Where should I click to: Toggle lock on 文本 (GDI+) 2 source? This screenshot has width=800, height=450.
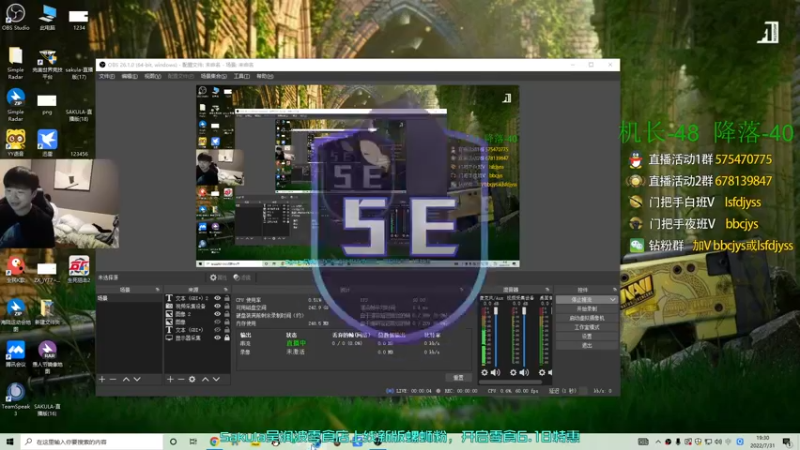pos(227,298)
